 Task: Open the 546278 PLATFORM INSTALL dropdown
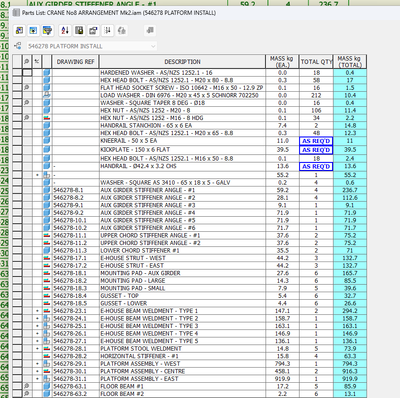pyautogui.click(x=92, y=46)
